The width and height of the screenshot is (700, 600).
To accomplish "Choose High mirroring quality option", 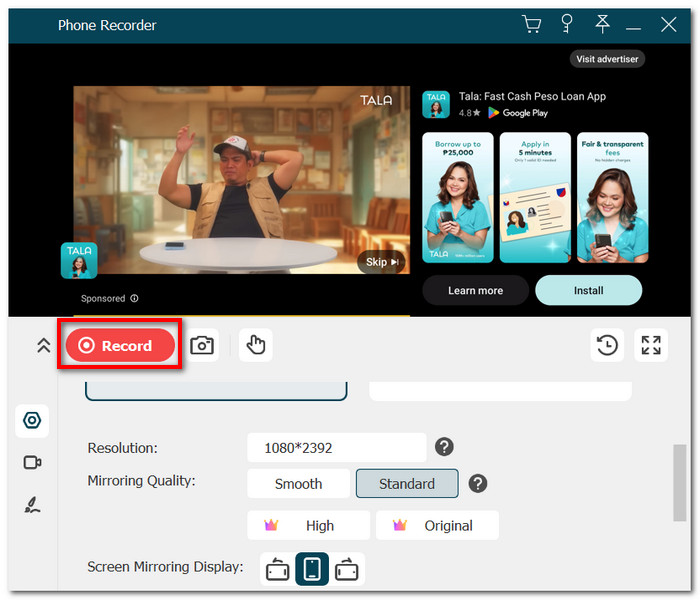I will (308, 525).
